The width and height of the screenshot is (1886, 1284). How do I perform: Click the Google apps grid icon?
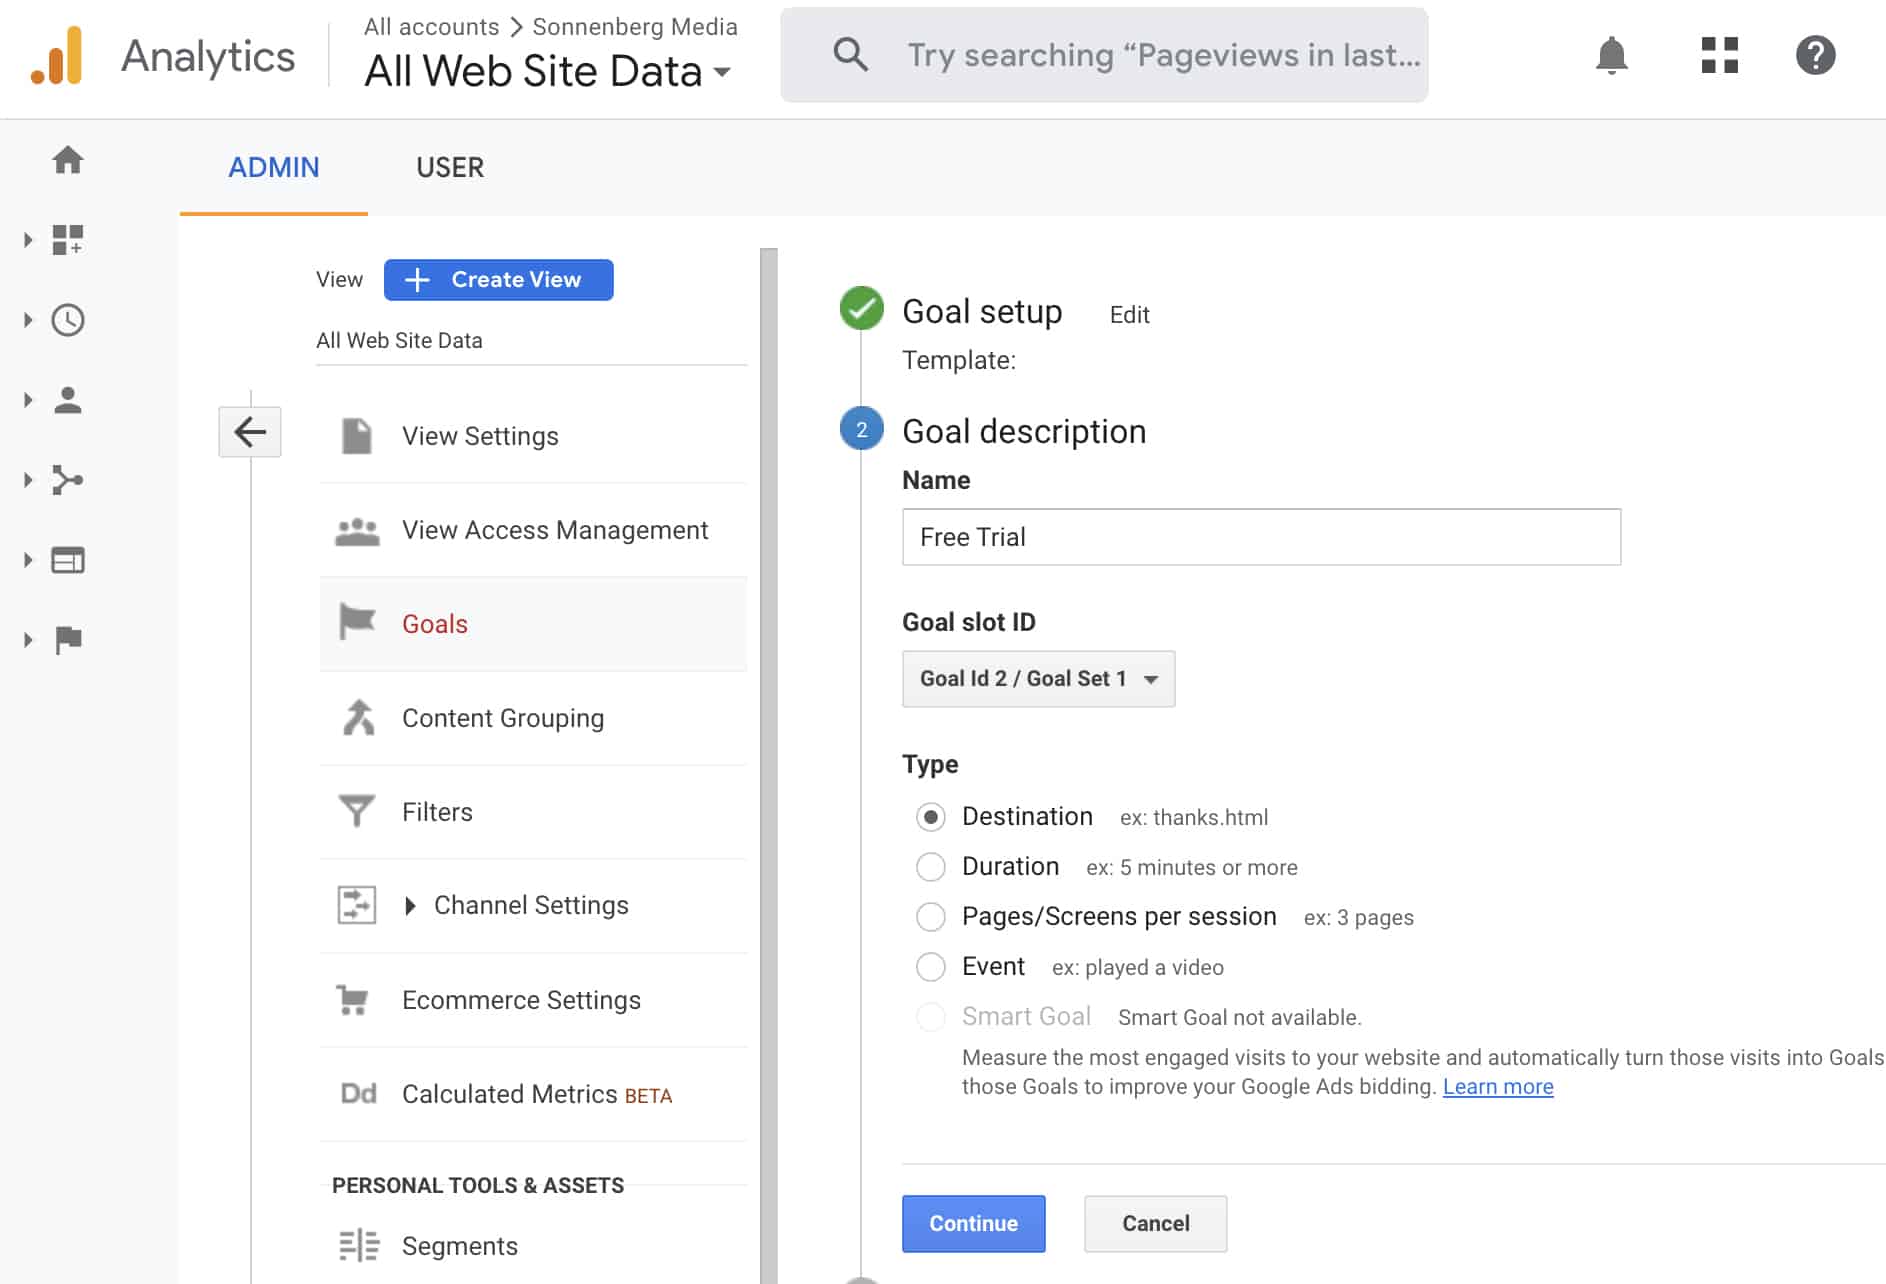(1718, 56)
